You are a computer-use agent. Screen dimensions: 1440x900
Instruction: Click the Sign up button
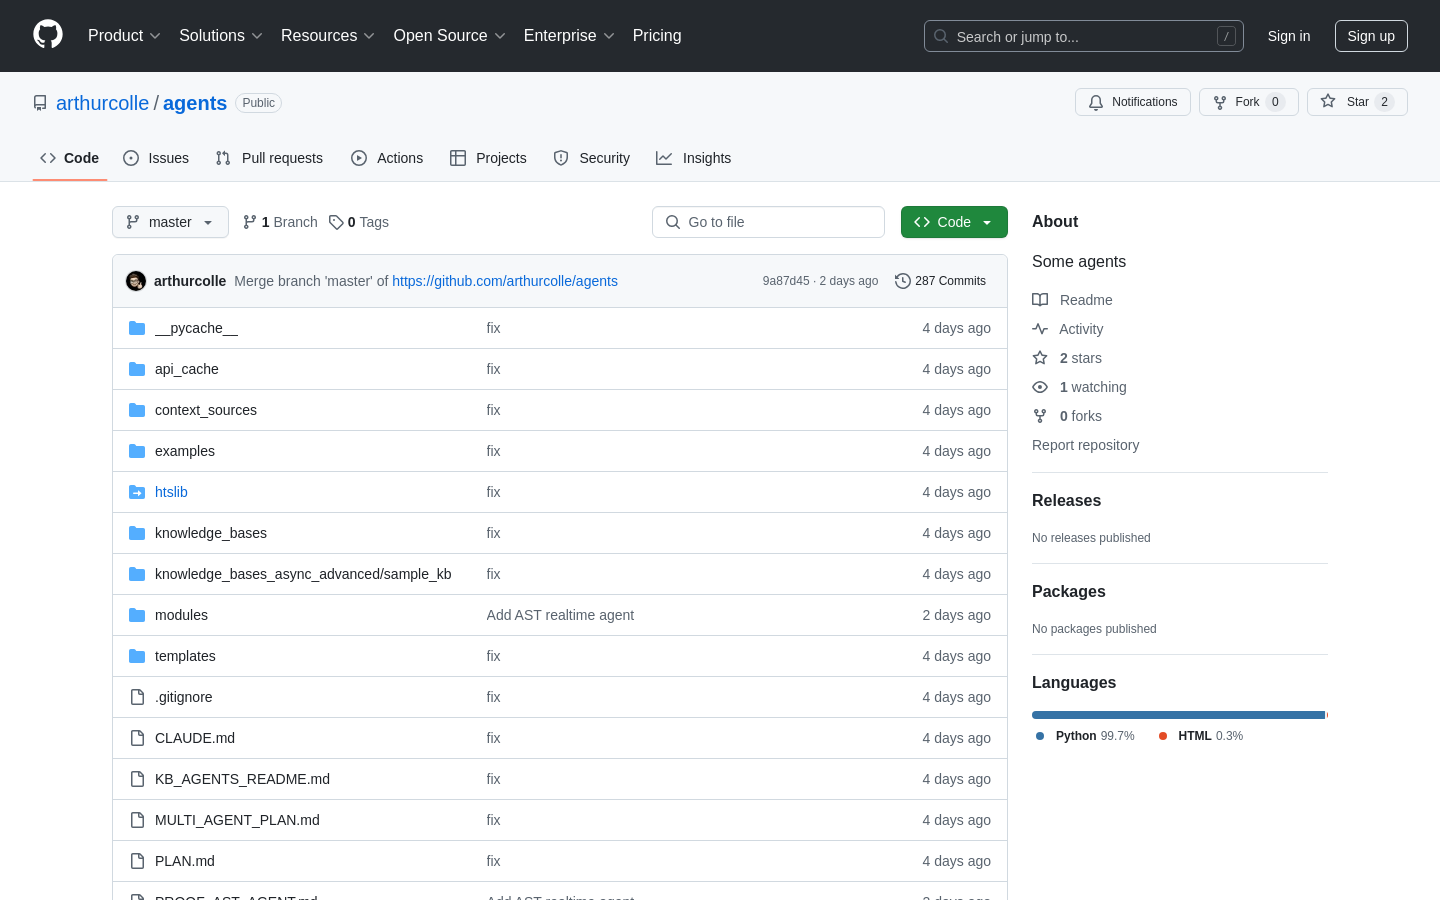1371,36
